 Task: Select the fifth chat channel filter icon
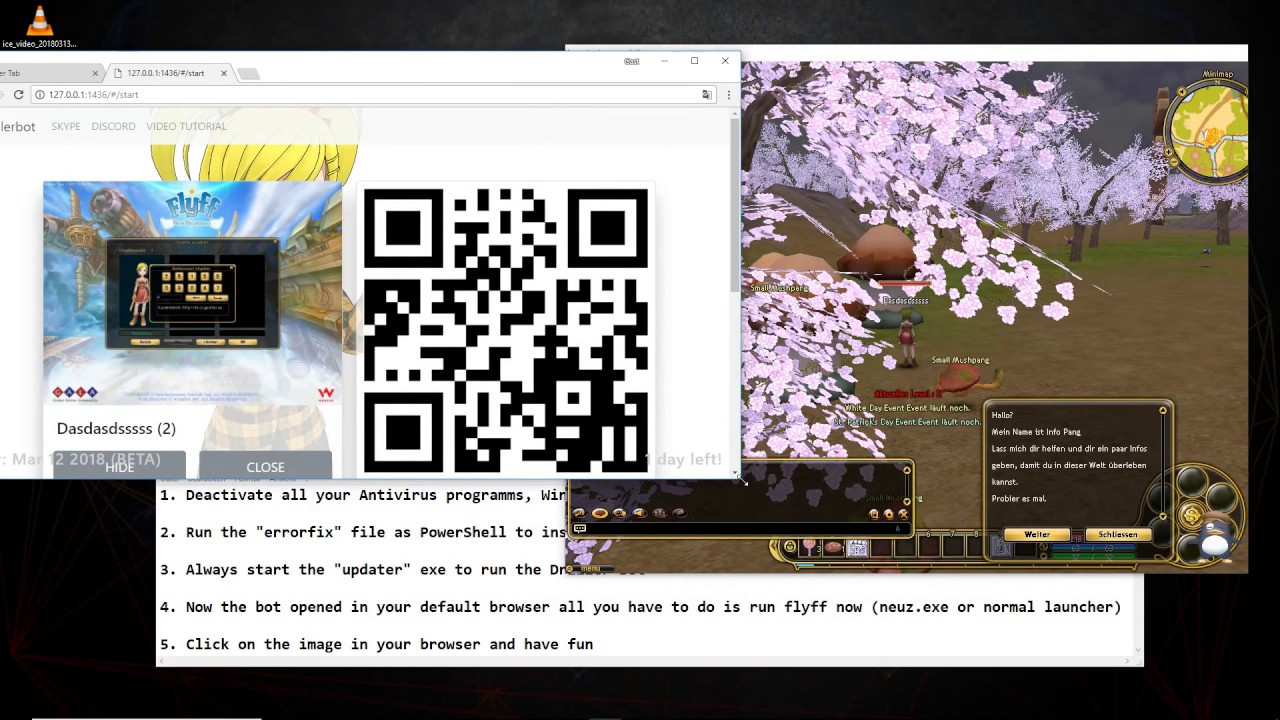659,513
